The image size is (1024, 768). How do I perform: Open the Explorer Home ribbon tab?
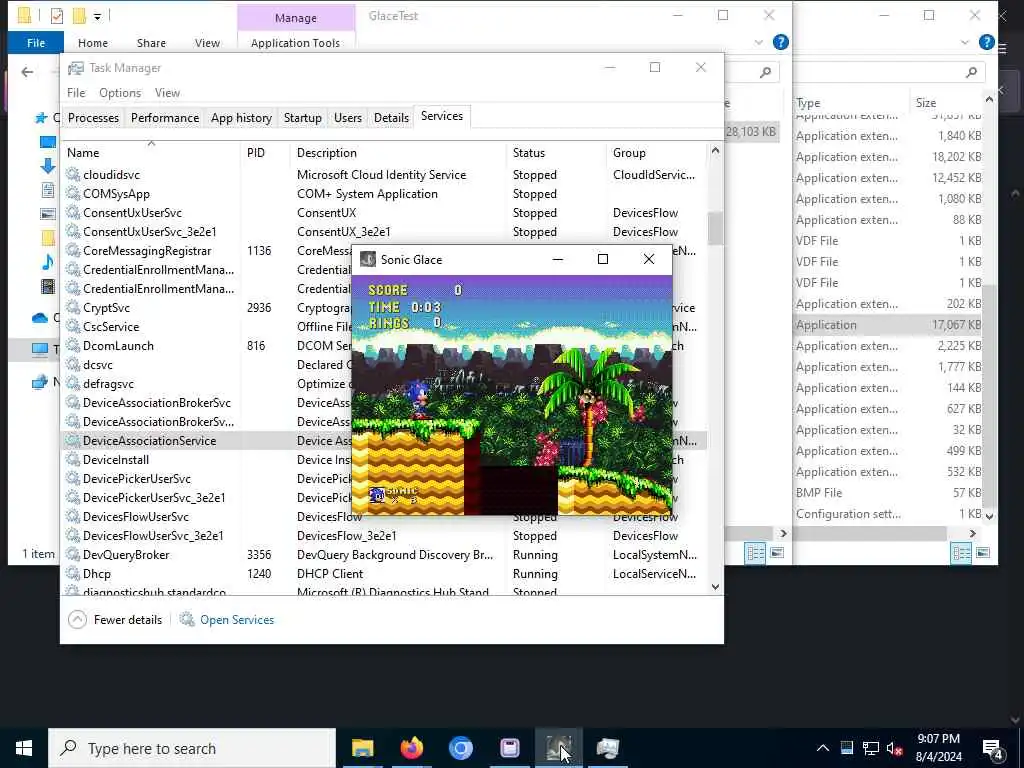point(93,42)
